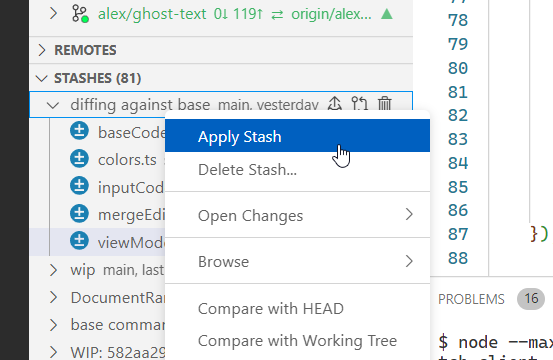Expand the DocumentRa… stash entry

[x=53, y=298]
